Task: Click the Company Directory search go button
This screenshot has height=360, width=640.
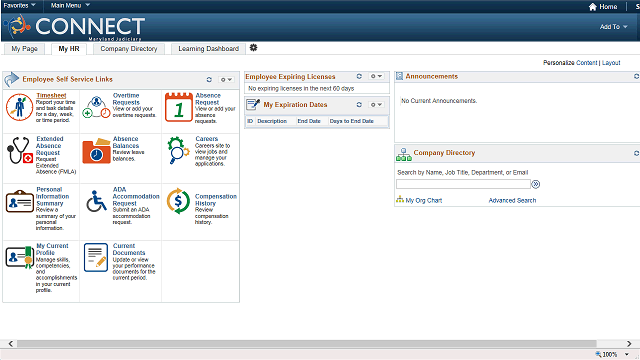Action: coord(536,184)
